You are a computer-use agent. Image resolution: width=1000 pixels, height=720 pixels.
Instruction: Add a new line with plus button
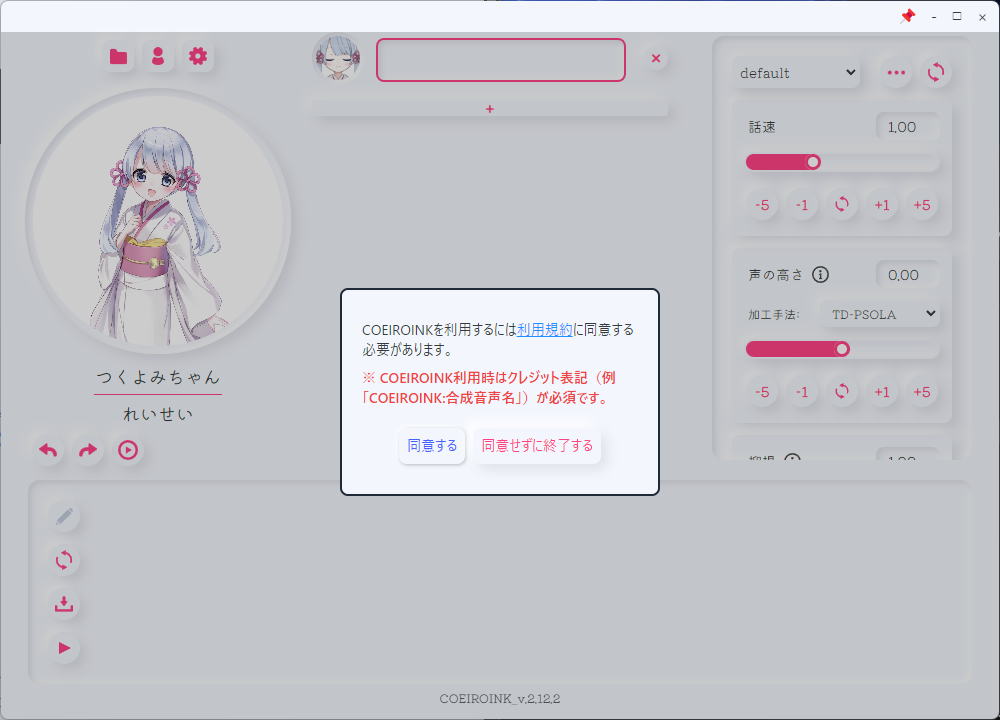490,109
